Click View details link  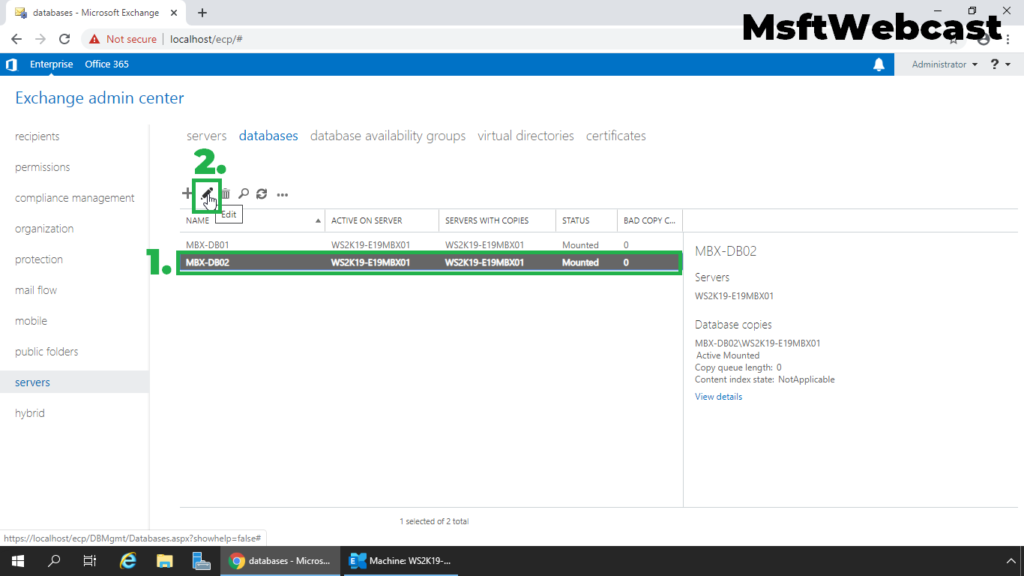coord(718,396)
